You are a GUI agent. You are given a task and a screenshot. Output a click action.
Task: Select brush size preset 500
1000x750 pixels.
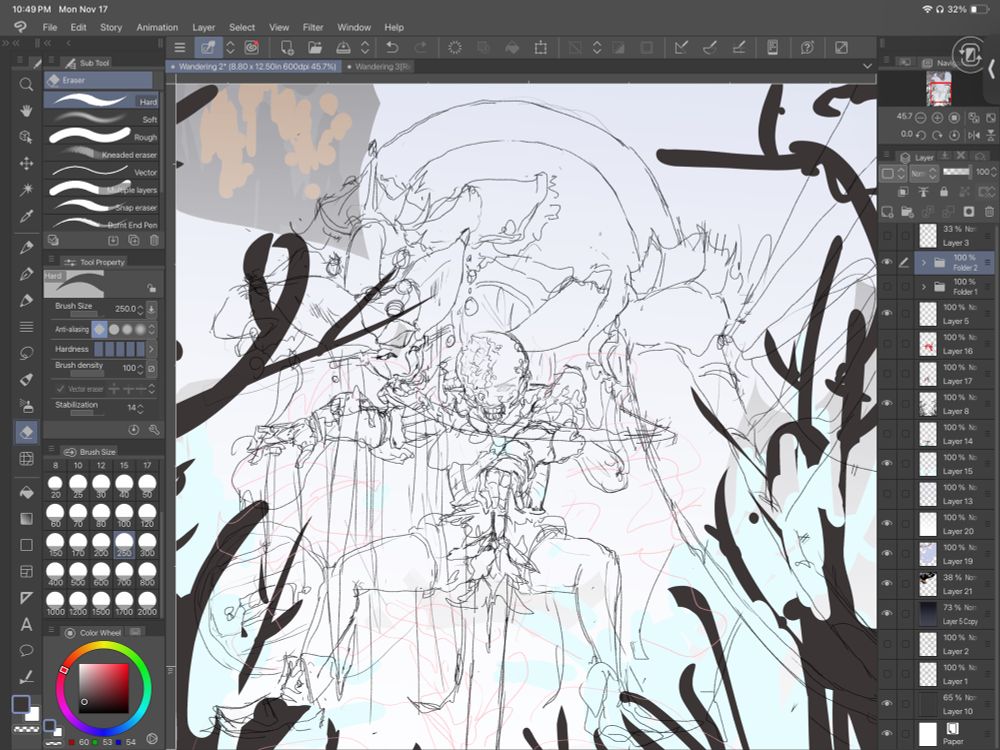[78, 573]
